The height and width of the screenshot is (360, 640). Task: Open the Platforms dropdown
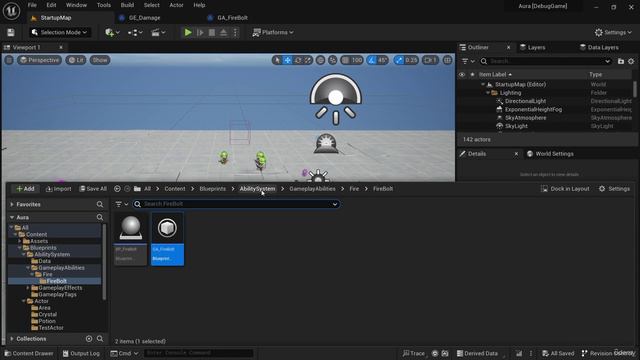[273, 32]
